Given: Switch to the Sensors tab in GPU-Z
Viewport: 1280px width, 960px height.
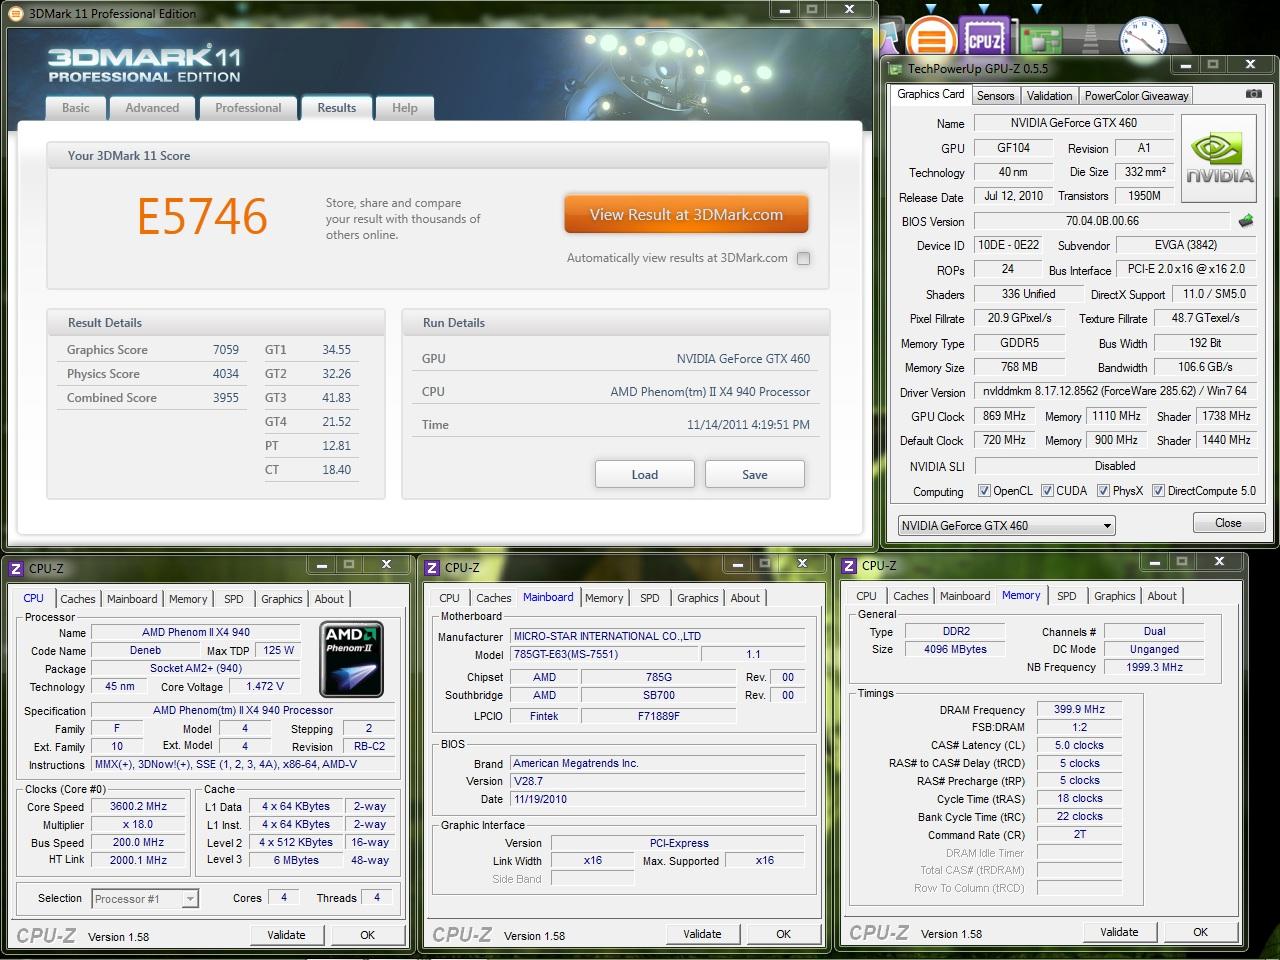Looking at the screenshot, I should coord(995,96).
